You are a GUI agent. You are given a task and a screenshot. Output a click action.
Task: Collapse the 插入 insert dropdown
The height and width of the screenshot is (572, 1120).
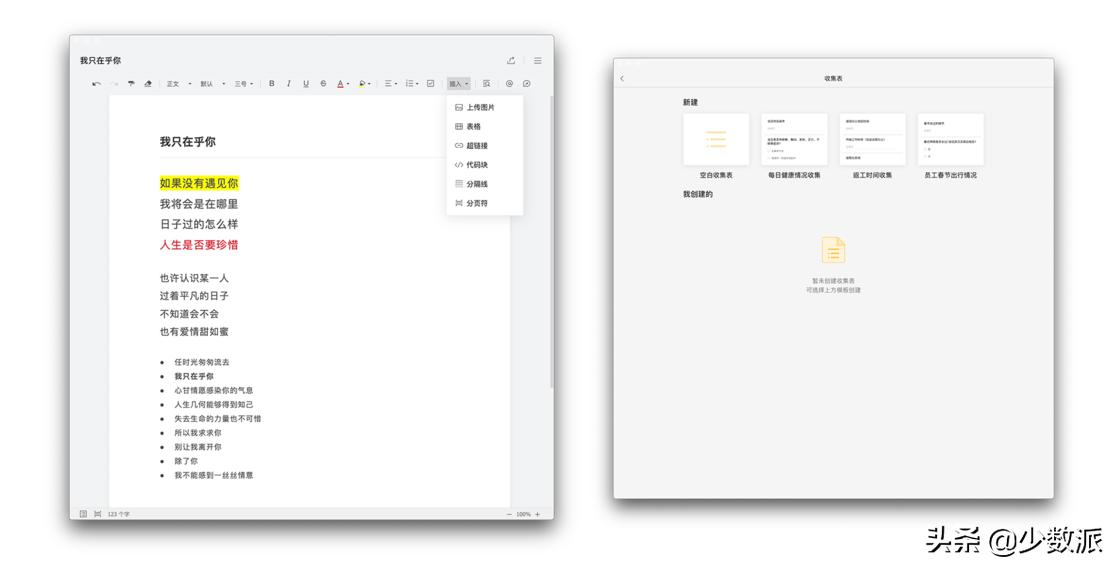(459, 84)
